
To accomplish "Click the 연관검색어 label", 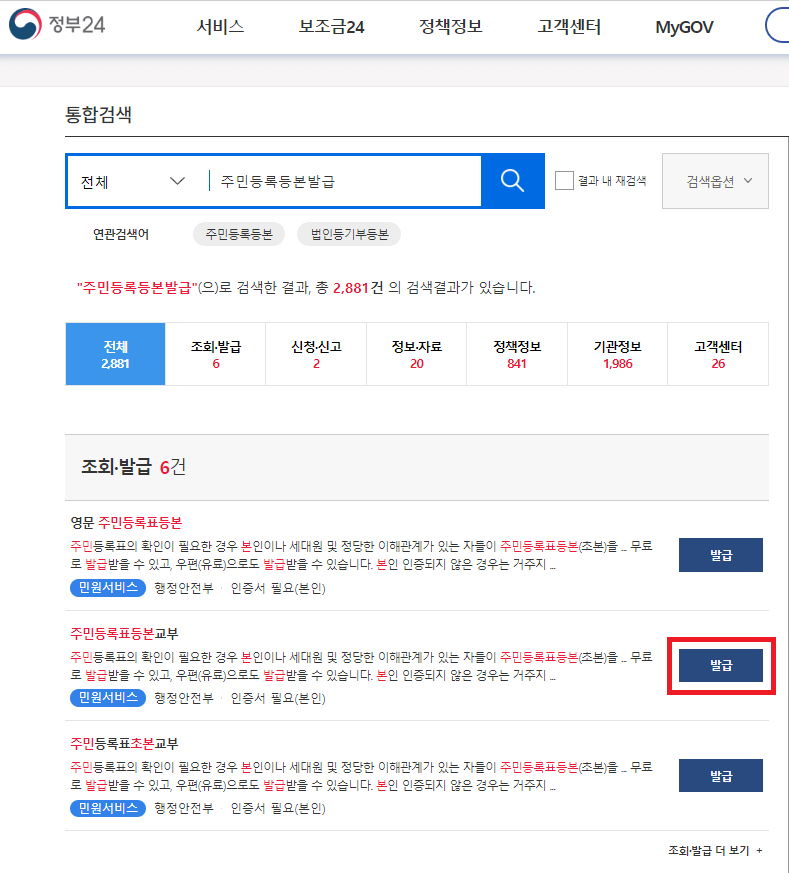I will (121, 234).
